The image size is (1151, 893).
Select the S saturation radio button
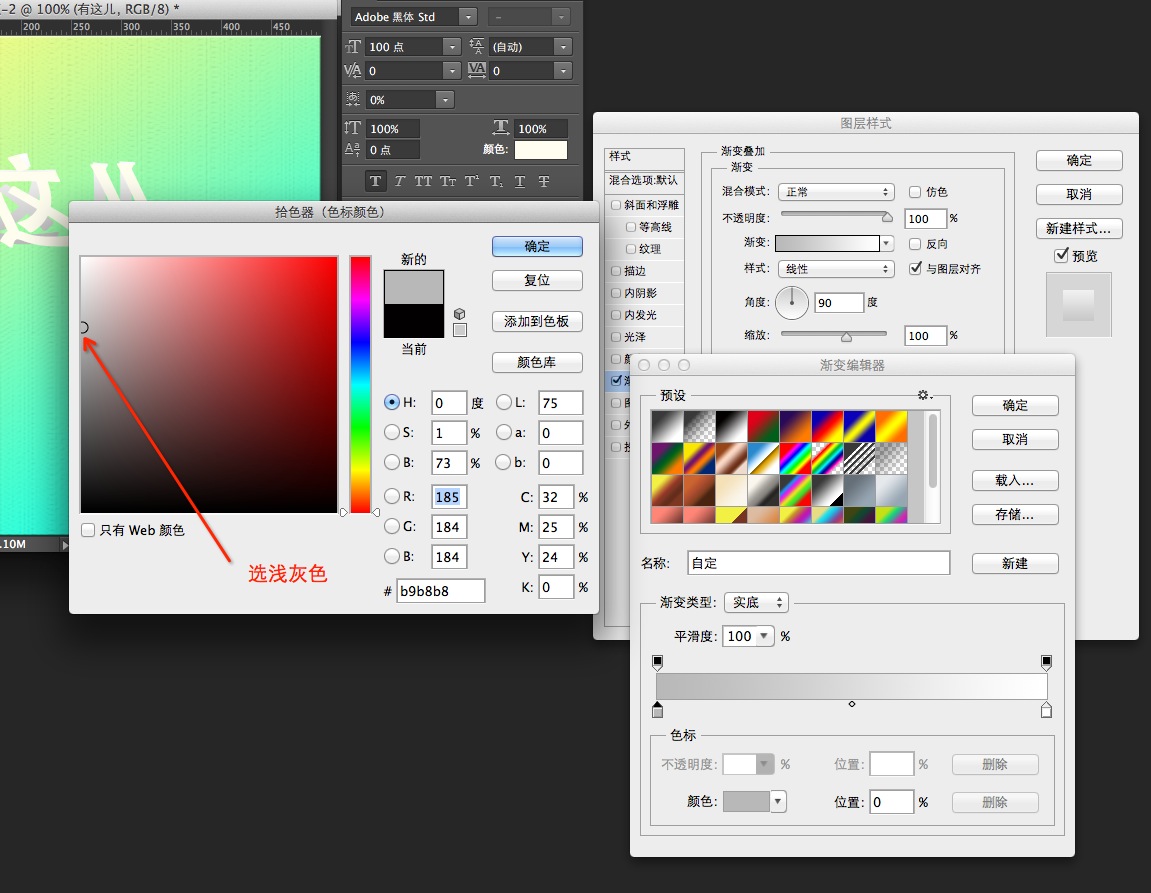tap(392, 432)
